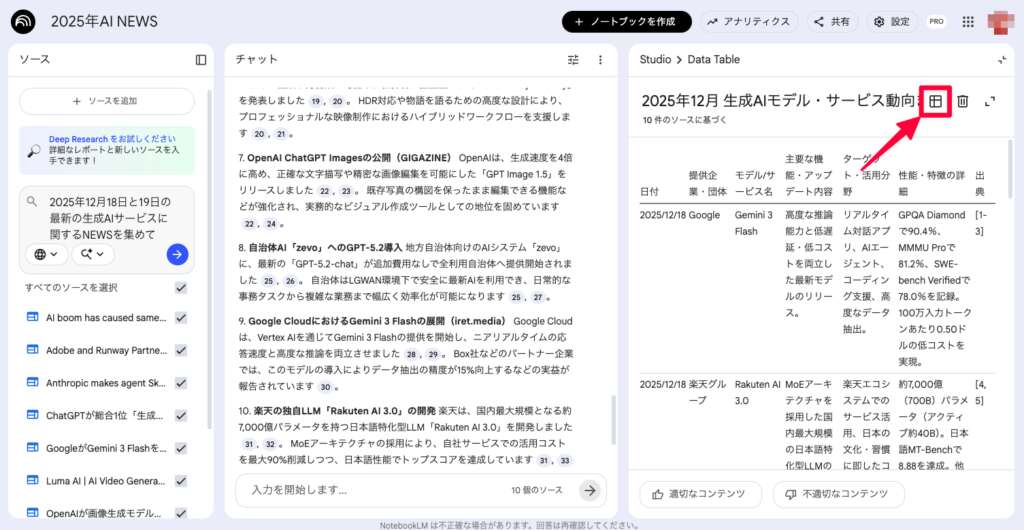Image resolution: width=1024 pixels, height=530 pixels.
Task: Click source icon for AI boom has caused same
Action: coord(33,317)
